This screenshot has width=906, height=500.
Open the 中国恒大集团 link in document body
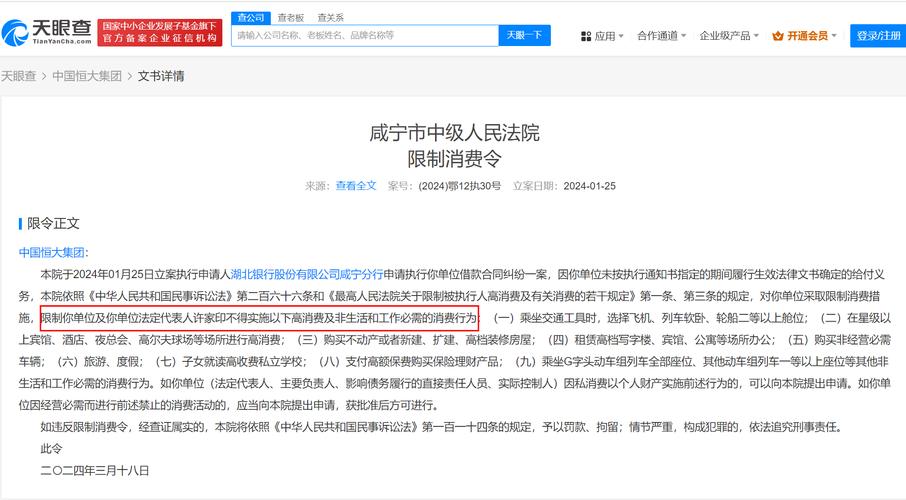click(x=51, y=252)
